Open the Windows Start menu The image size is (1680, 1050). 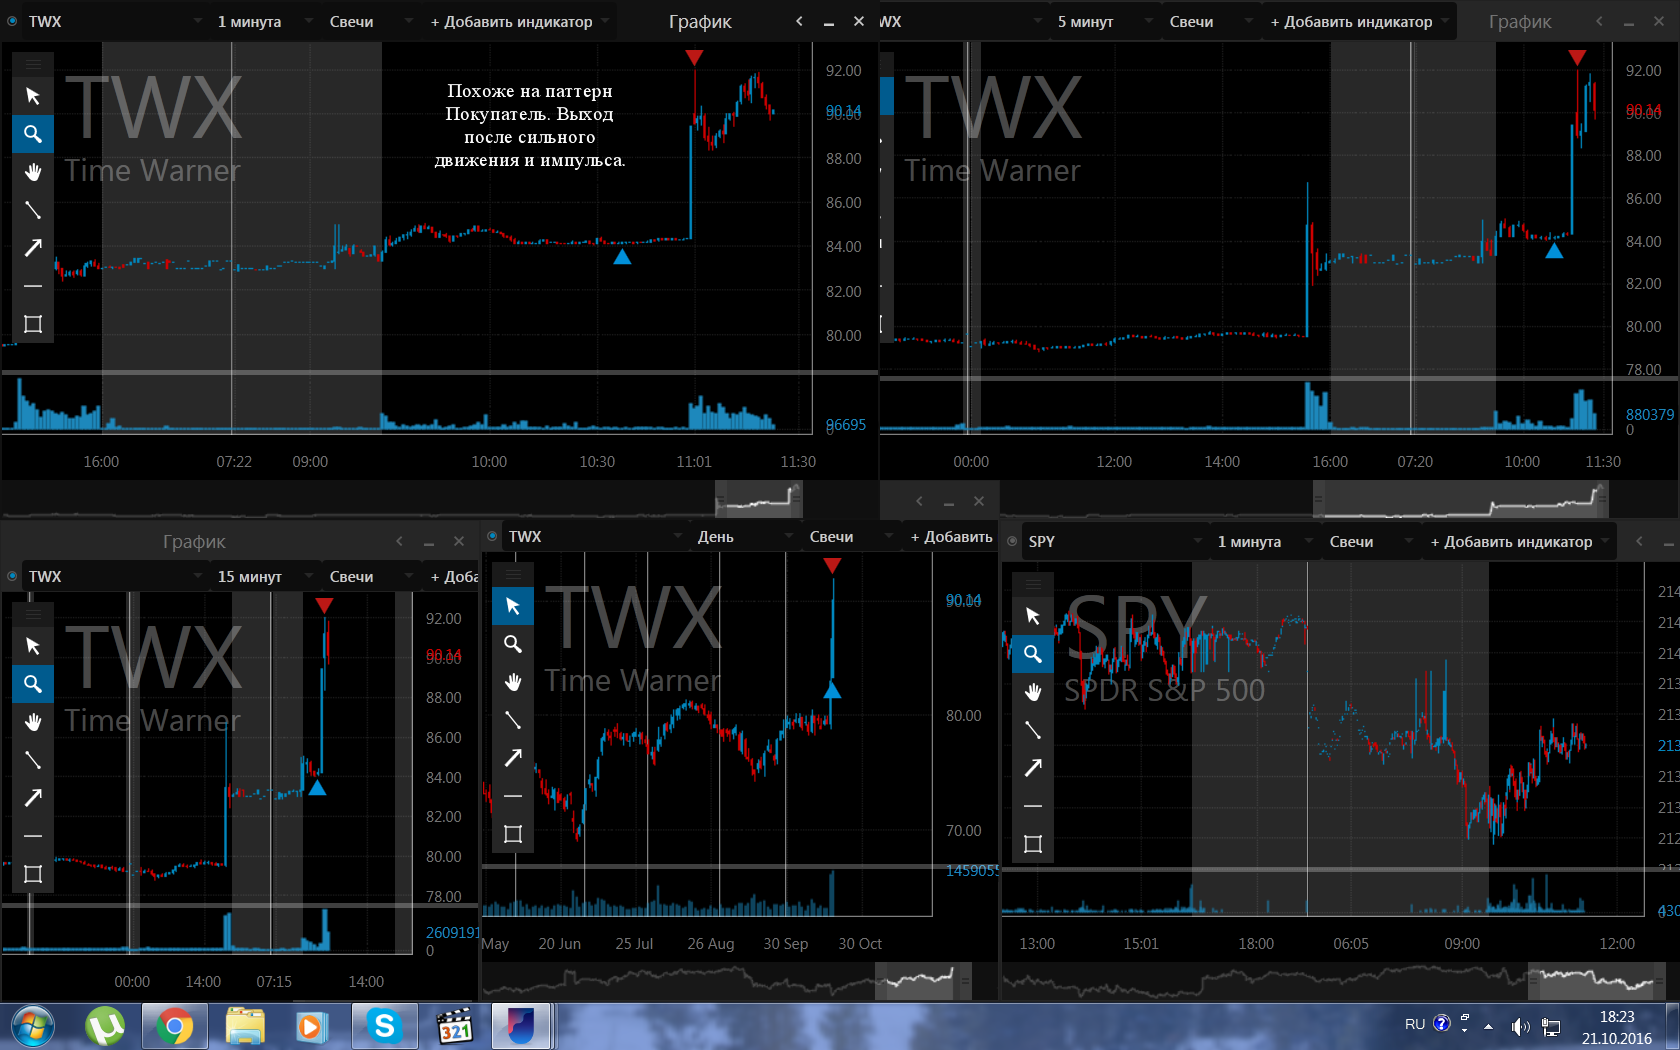[32, 1026]
